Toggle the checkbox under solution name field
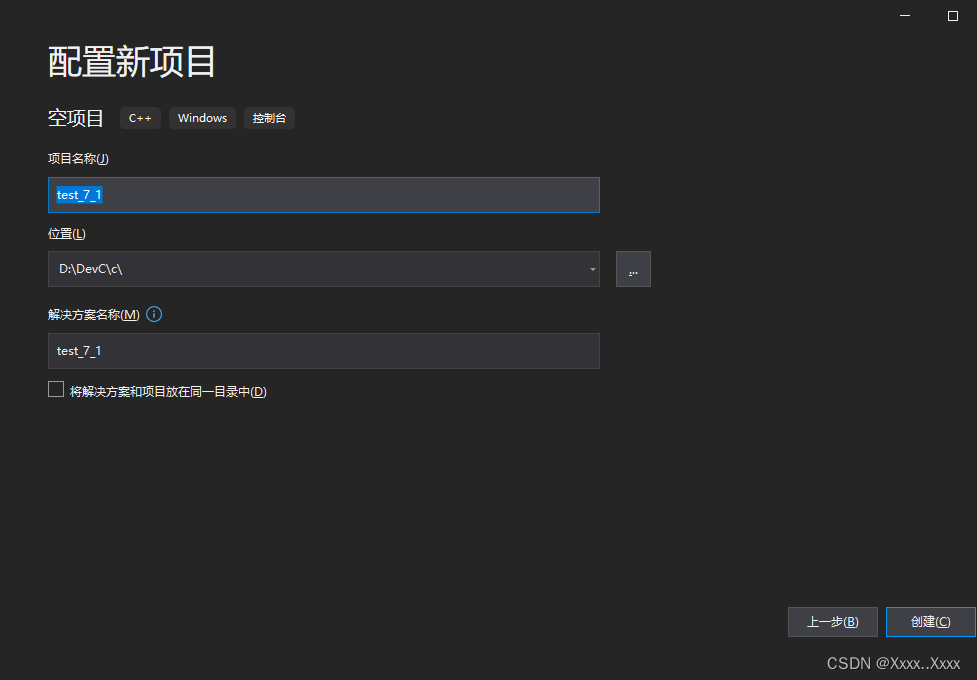Image resolution: width=977 pixels, height=680 pixels. pos(56,388)
